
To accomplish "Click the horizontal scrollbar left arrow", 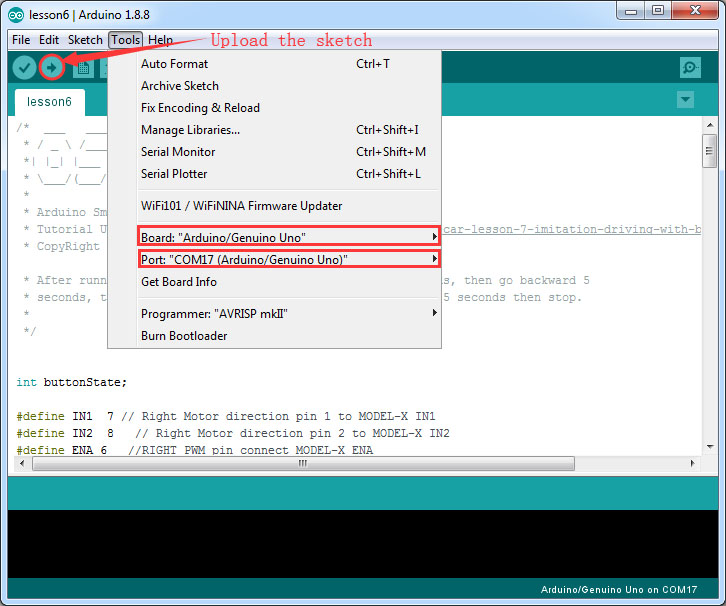I will point(21,463).
